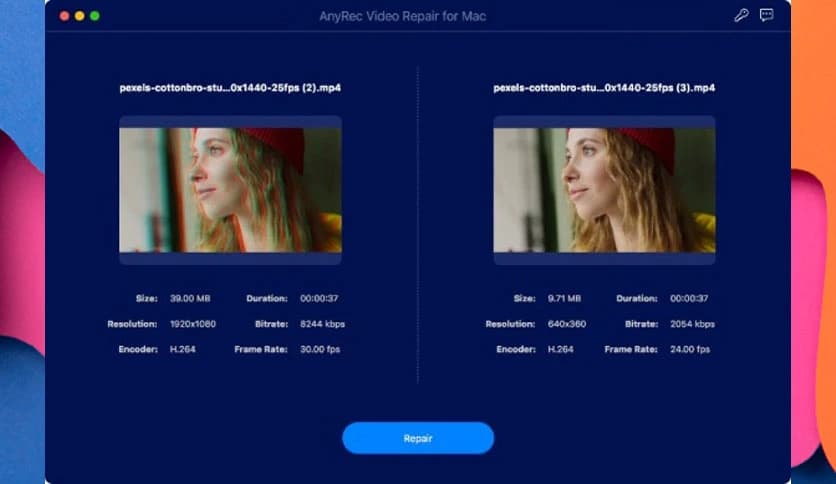The width and height of the screenshot is (836, 484).
Task: Maximize the window with the green button
Action: click(x=95, y=16)
